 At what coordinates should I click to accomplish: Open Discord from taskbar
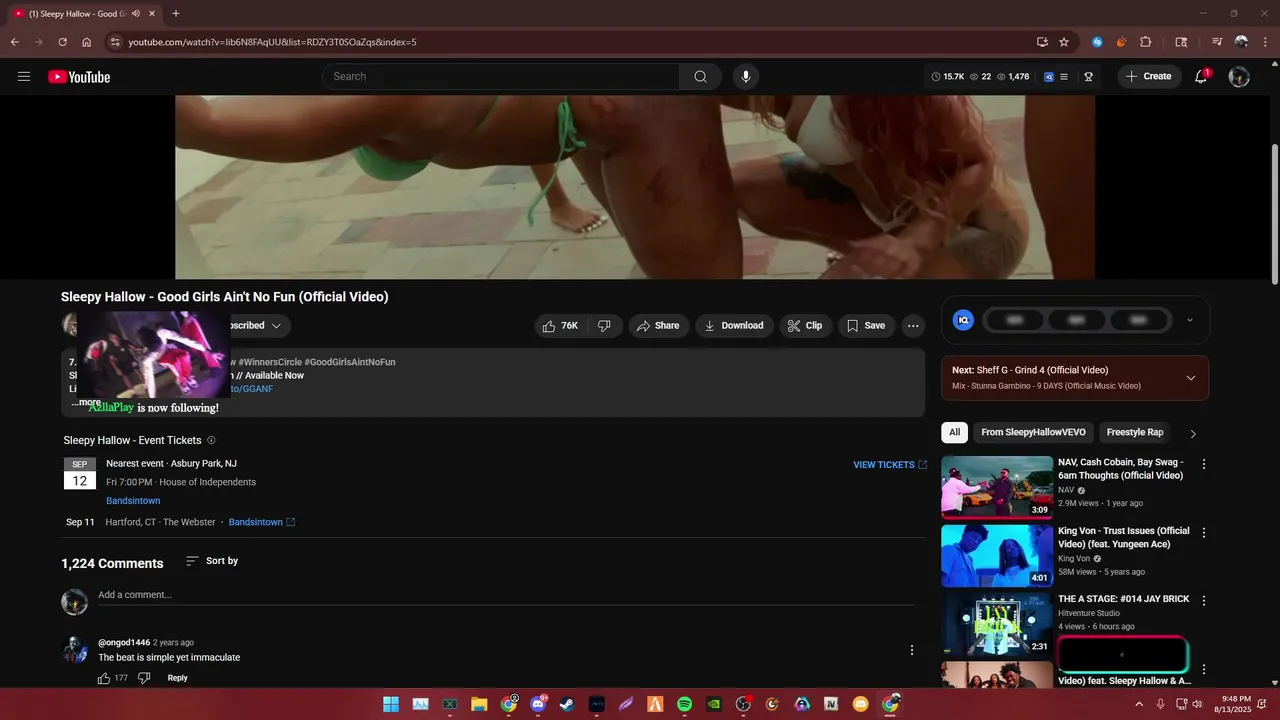click(x=538, y=704)
